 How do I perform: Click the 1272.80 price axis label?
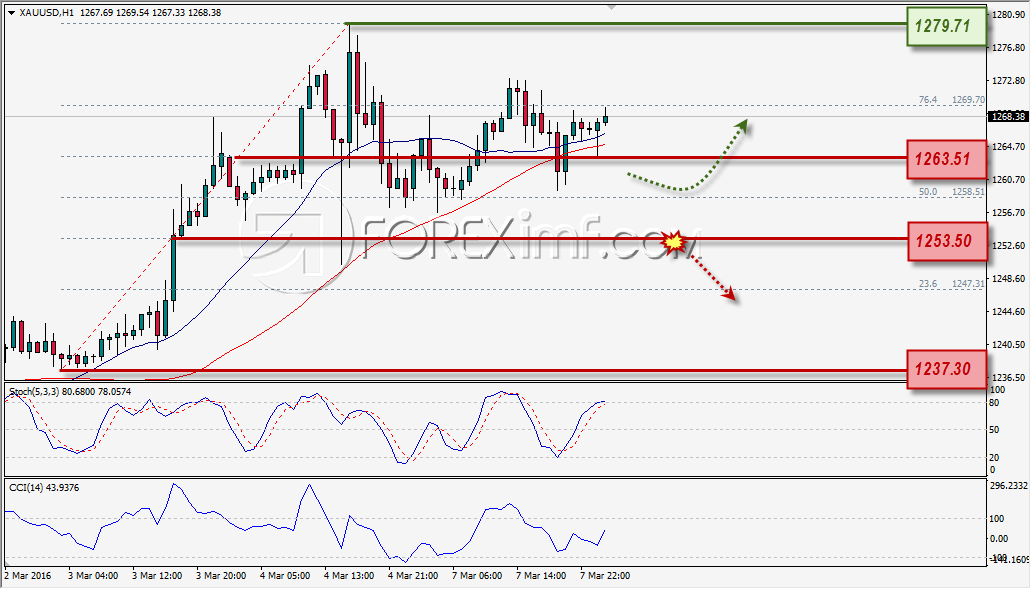(1008, 80)
